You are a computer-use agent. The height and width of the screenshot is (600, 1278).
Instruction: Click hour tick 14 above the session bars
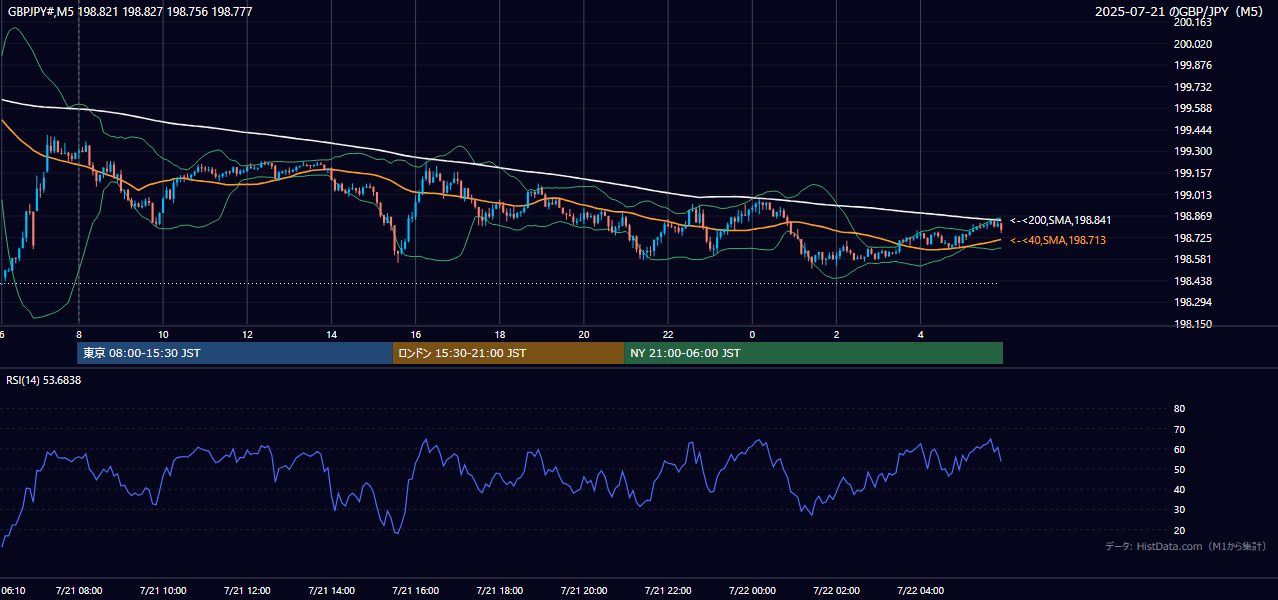pyautogui.click(x=331, y=335)
